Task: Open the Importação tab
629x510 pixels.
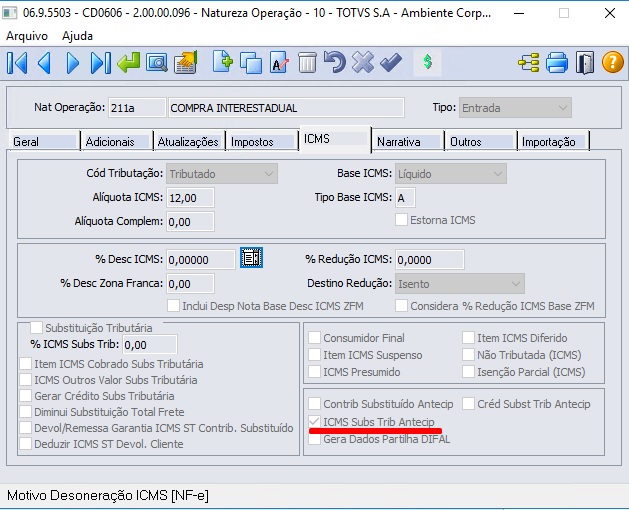Action: pos(553,141)
